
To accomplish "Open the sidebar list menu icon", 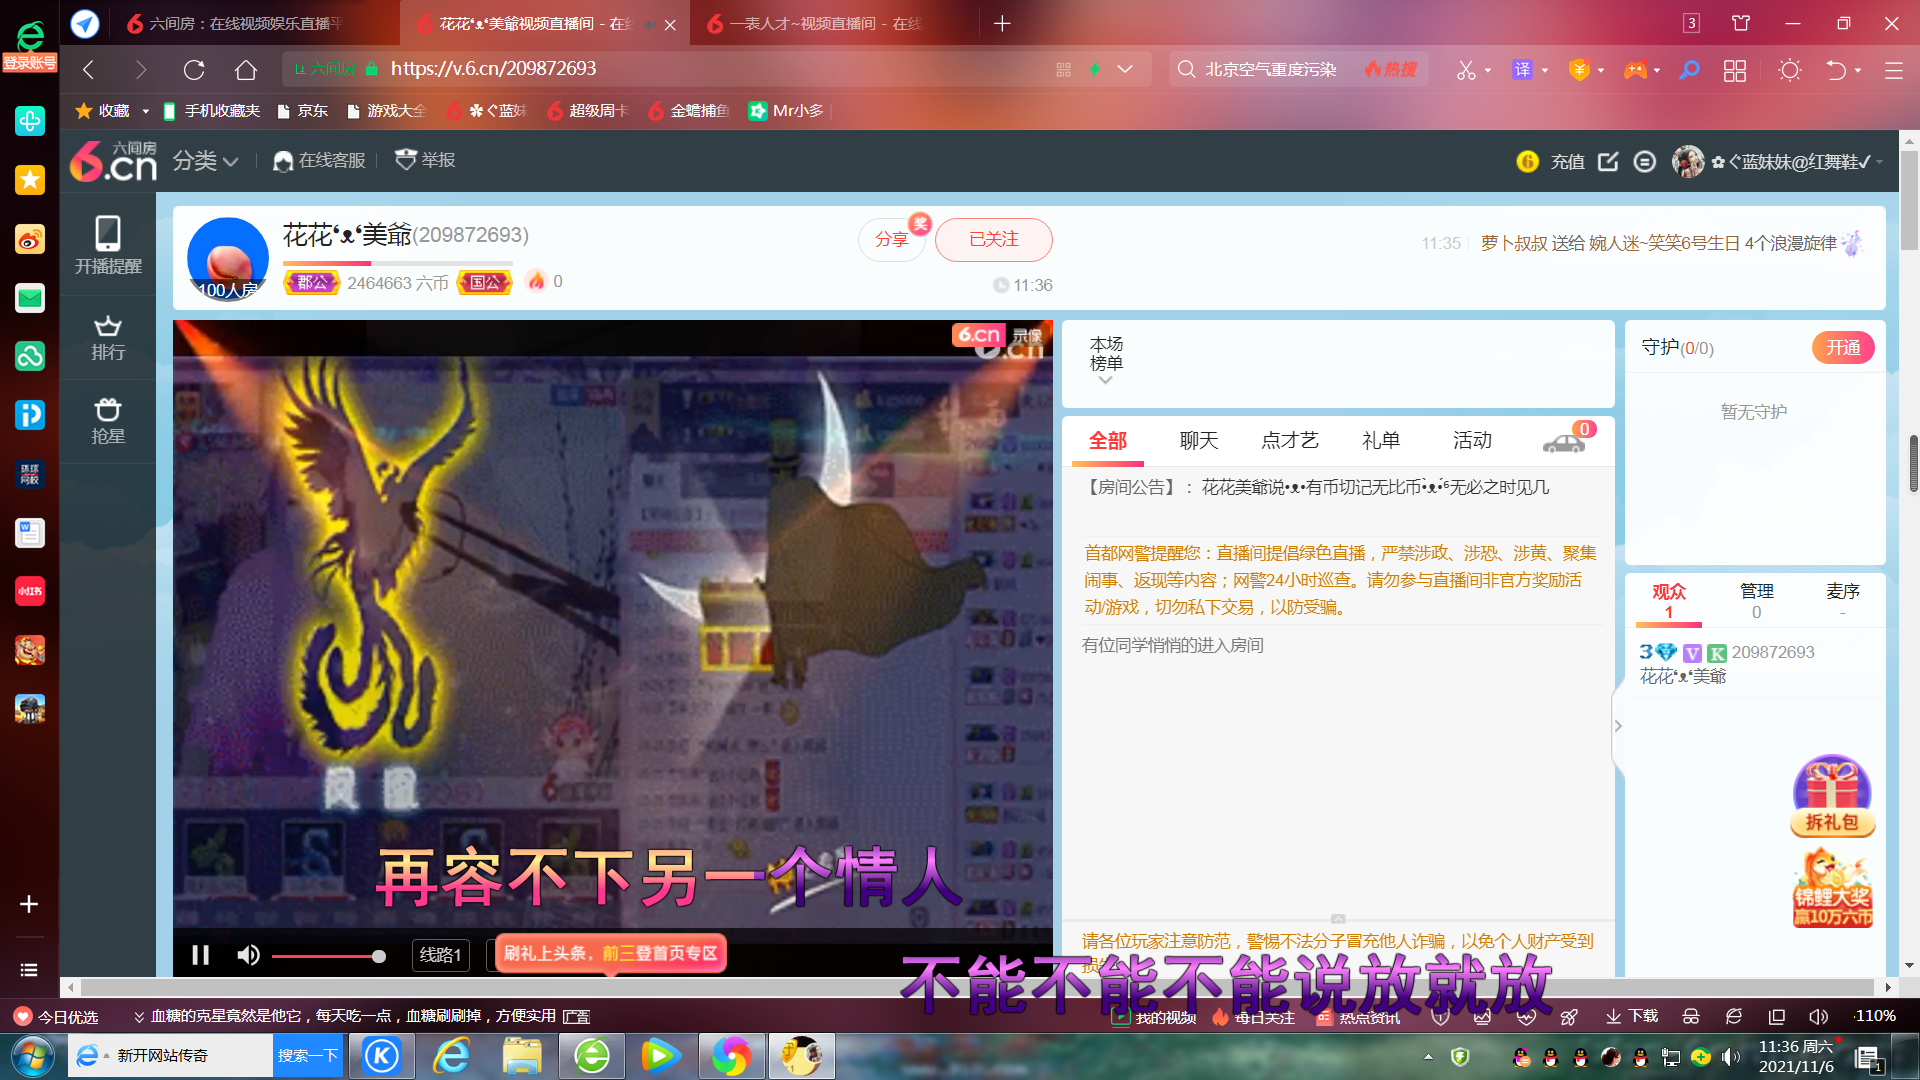I will pyautogui.click(x=29, y=970).
